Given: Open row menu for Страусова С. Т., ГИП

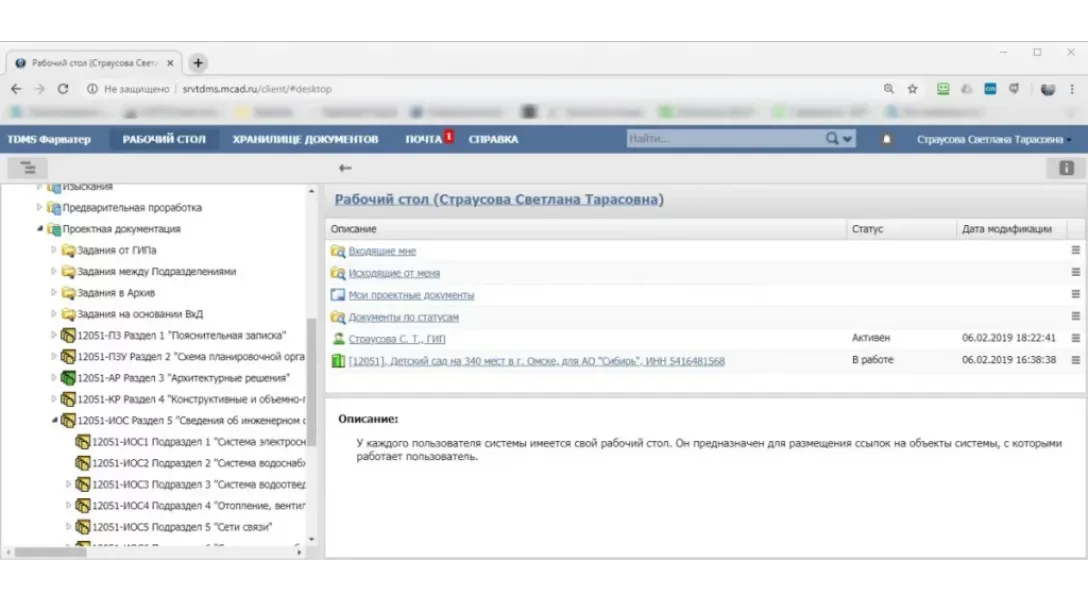Looking at the screenshot, I should coord(1076,339).
